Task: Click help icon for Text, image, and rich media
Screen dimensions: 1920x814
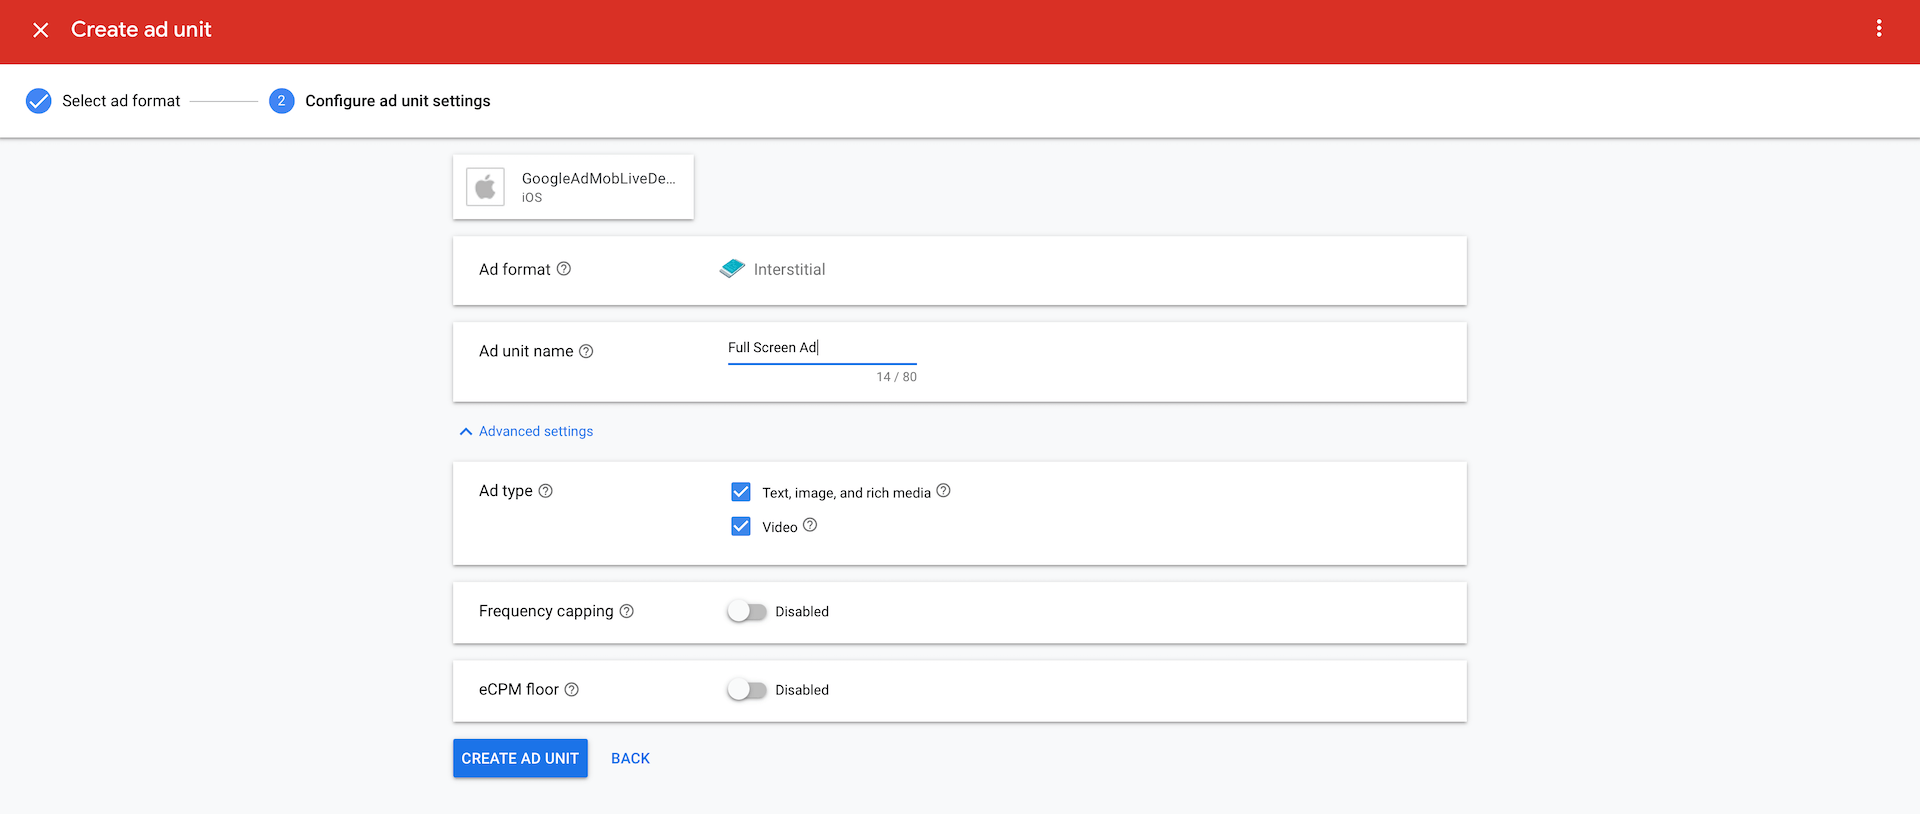Action: pos(943,491)
